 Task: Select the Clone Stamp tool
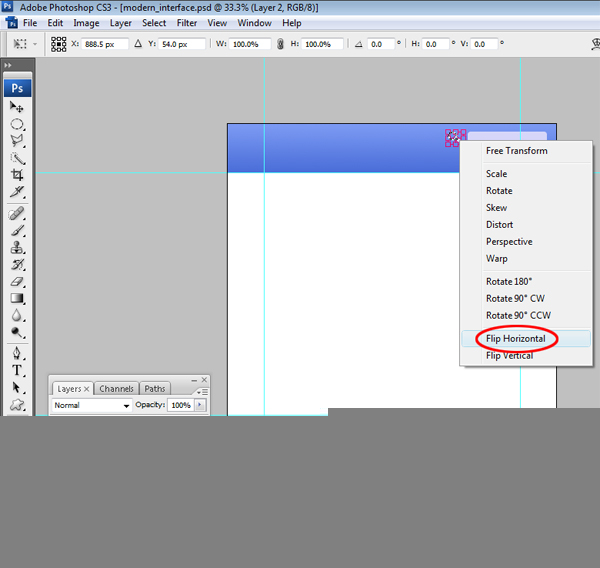pos(17,248)
